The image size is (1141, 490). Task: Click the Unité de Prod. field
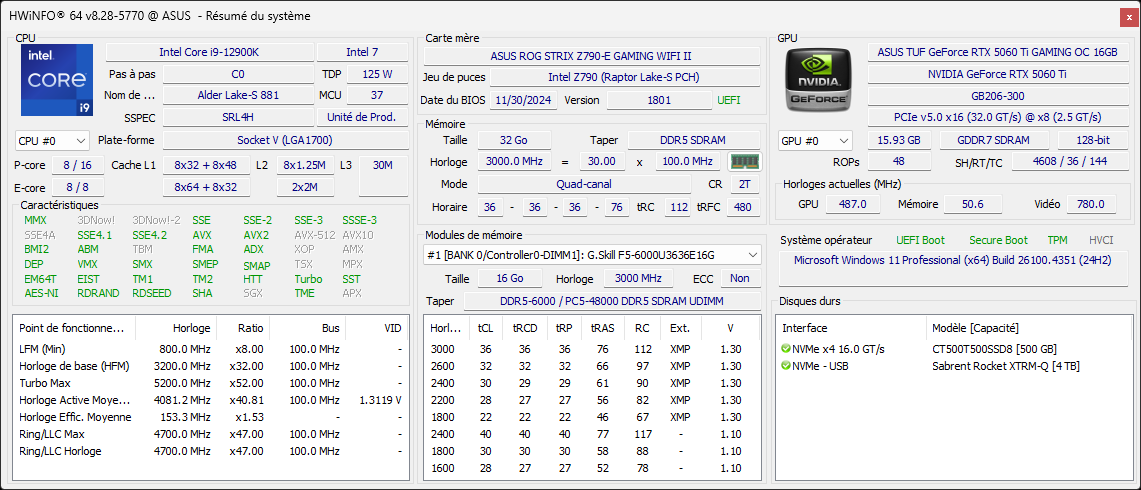(362, 117)
